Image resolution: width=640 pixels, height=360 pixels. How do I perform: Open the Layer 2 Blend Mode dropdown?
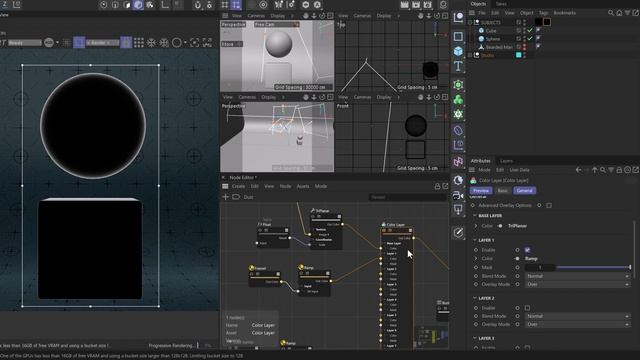click(x=577, y=316)
